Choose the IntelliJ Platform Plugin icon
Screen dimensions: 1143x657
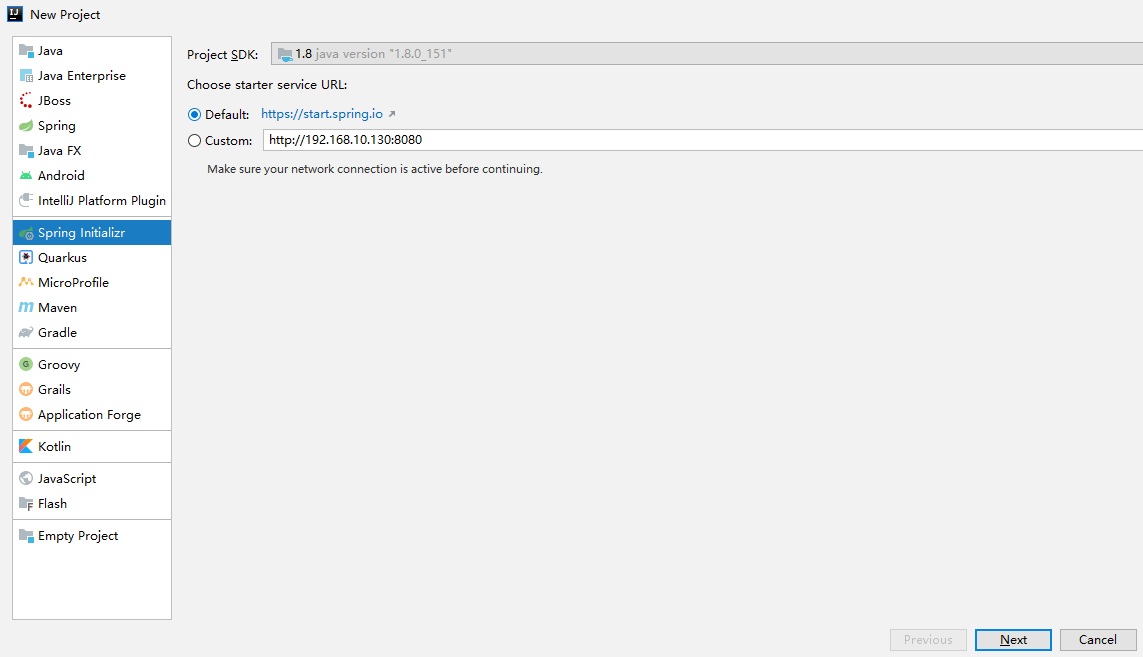coord(26,201)
